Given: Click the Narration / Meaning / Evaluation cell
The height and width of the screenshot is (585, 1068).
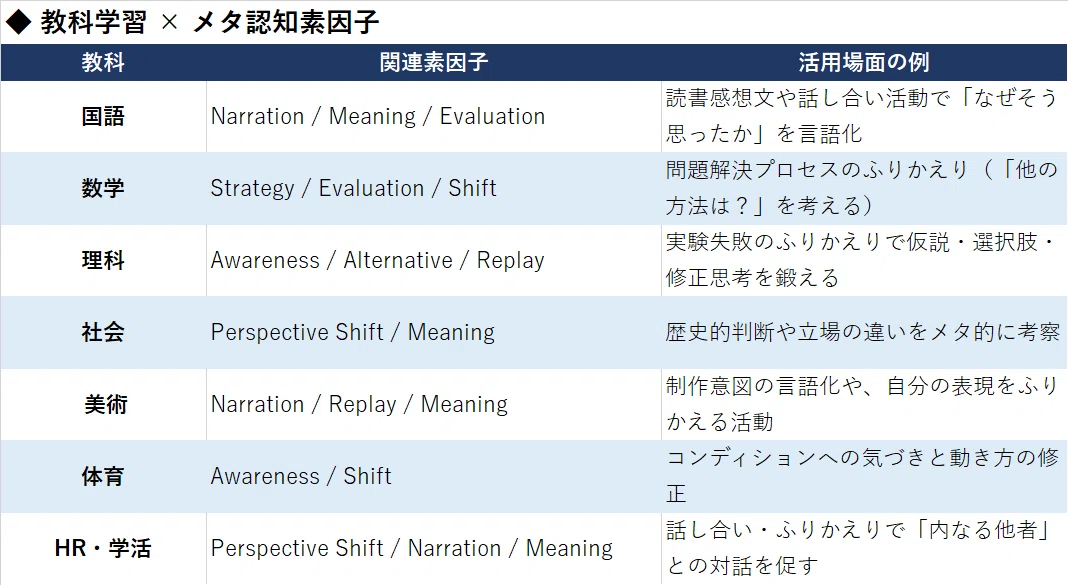Looking at the screenshot, I should 433,116.
